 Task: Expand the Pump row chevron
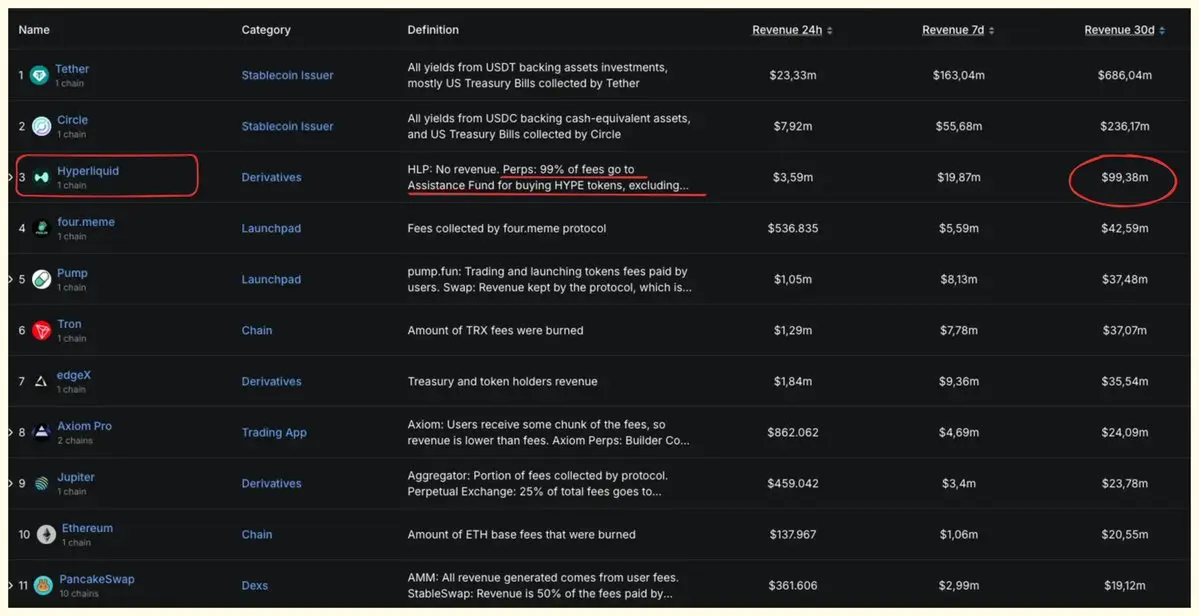tap(11, 279)
